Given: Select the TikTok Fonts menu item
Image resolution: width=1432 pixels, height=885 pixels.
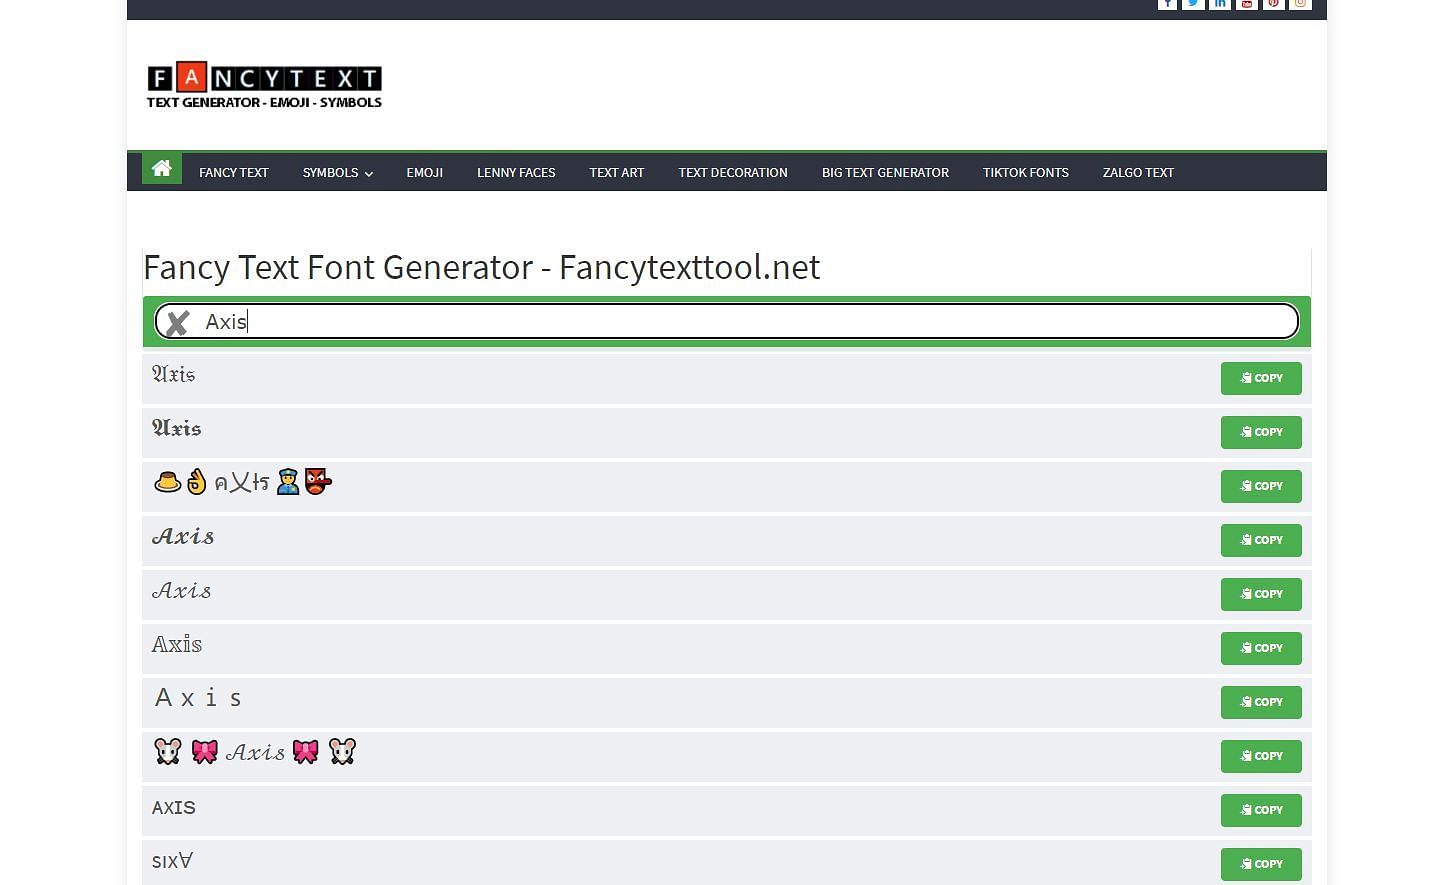Looking at the screenshot, I should (1025, 173).
